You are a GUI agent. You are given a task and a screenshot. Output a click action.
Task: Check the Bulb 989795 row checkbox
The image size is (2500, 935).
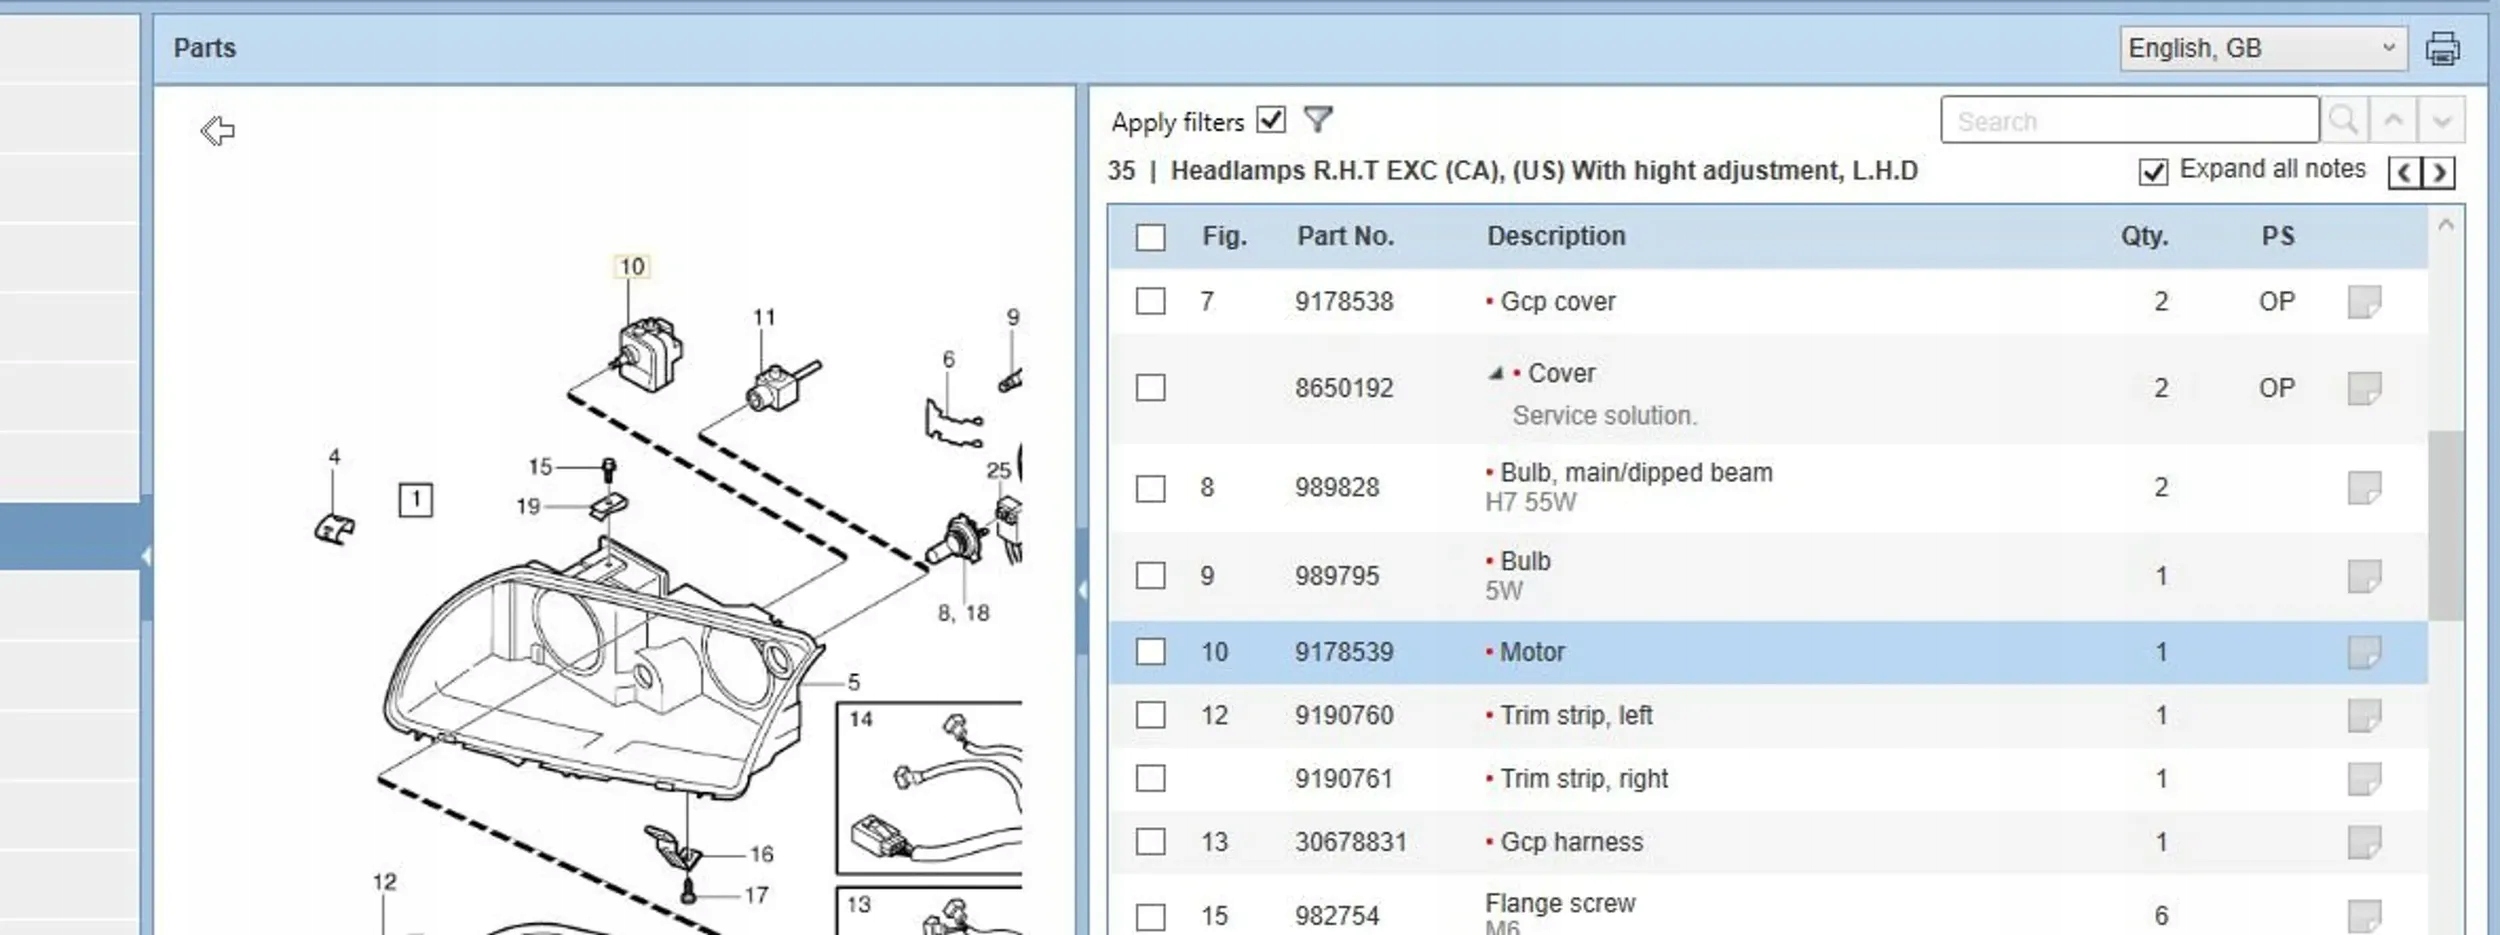(1151, 575)
